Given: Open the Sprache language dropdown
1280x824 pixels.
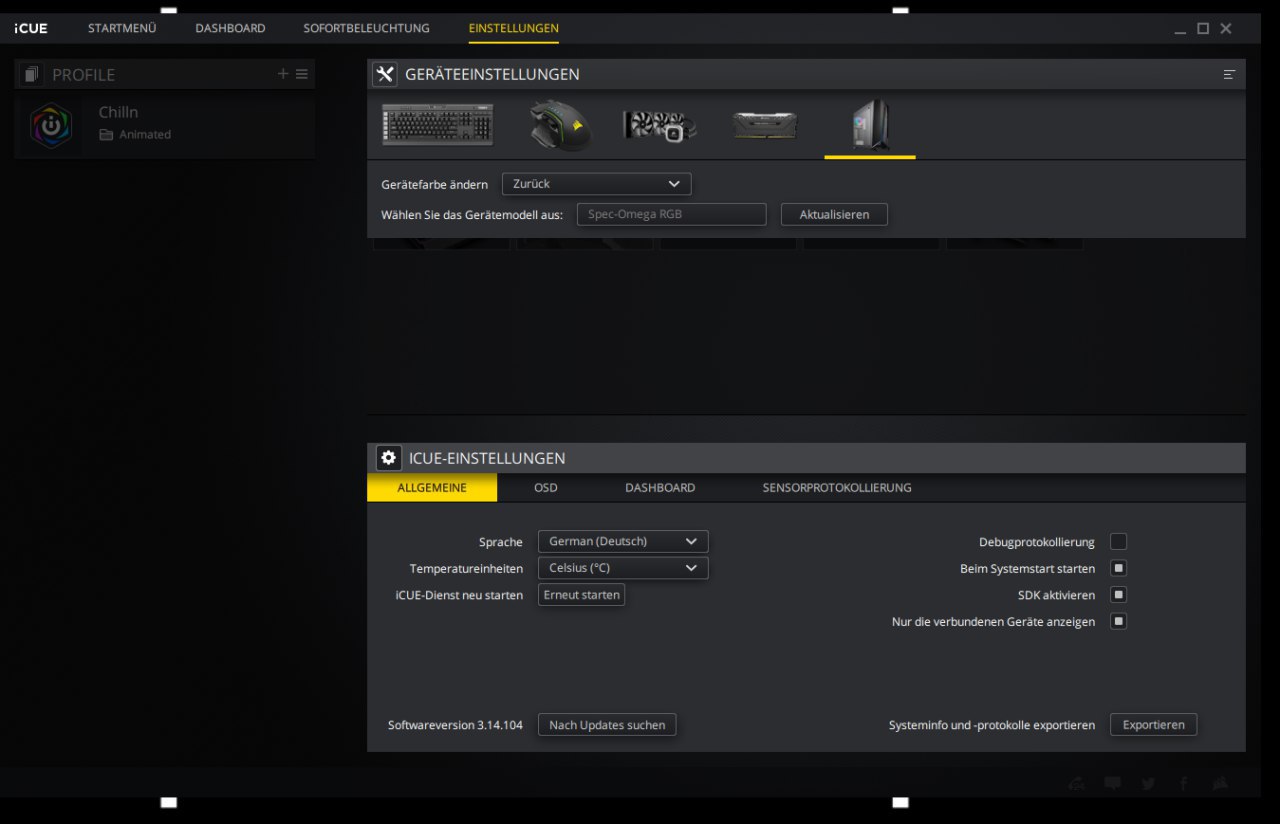Looking at the screenshot, I should pos(623,541).
